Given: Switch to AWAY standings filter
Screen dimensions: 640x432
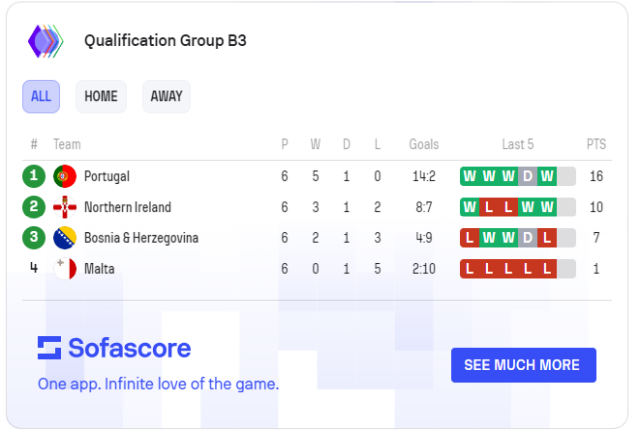Looking at the screenshot, I should pos(166,96).
